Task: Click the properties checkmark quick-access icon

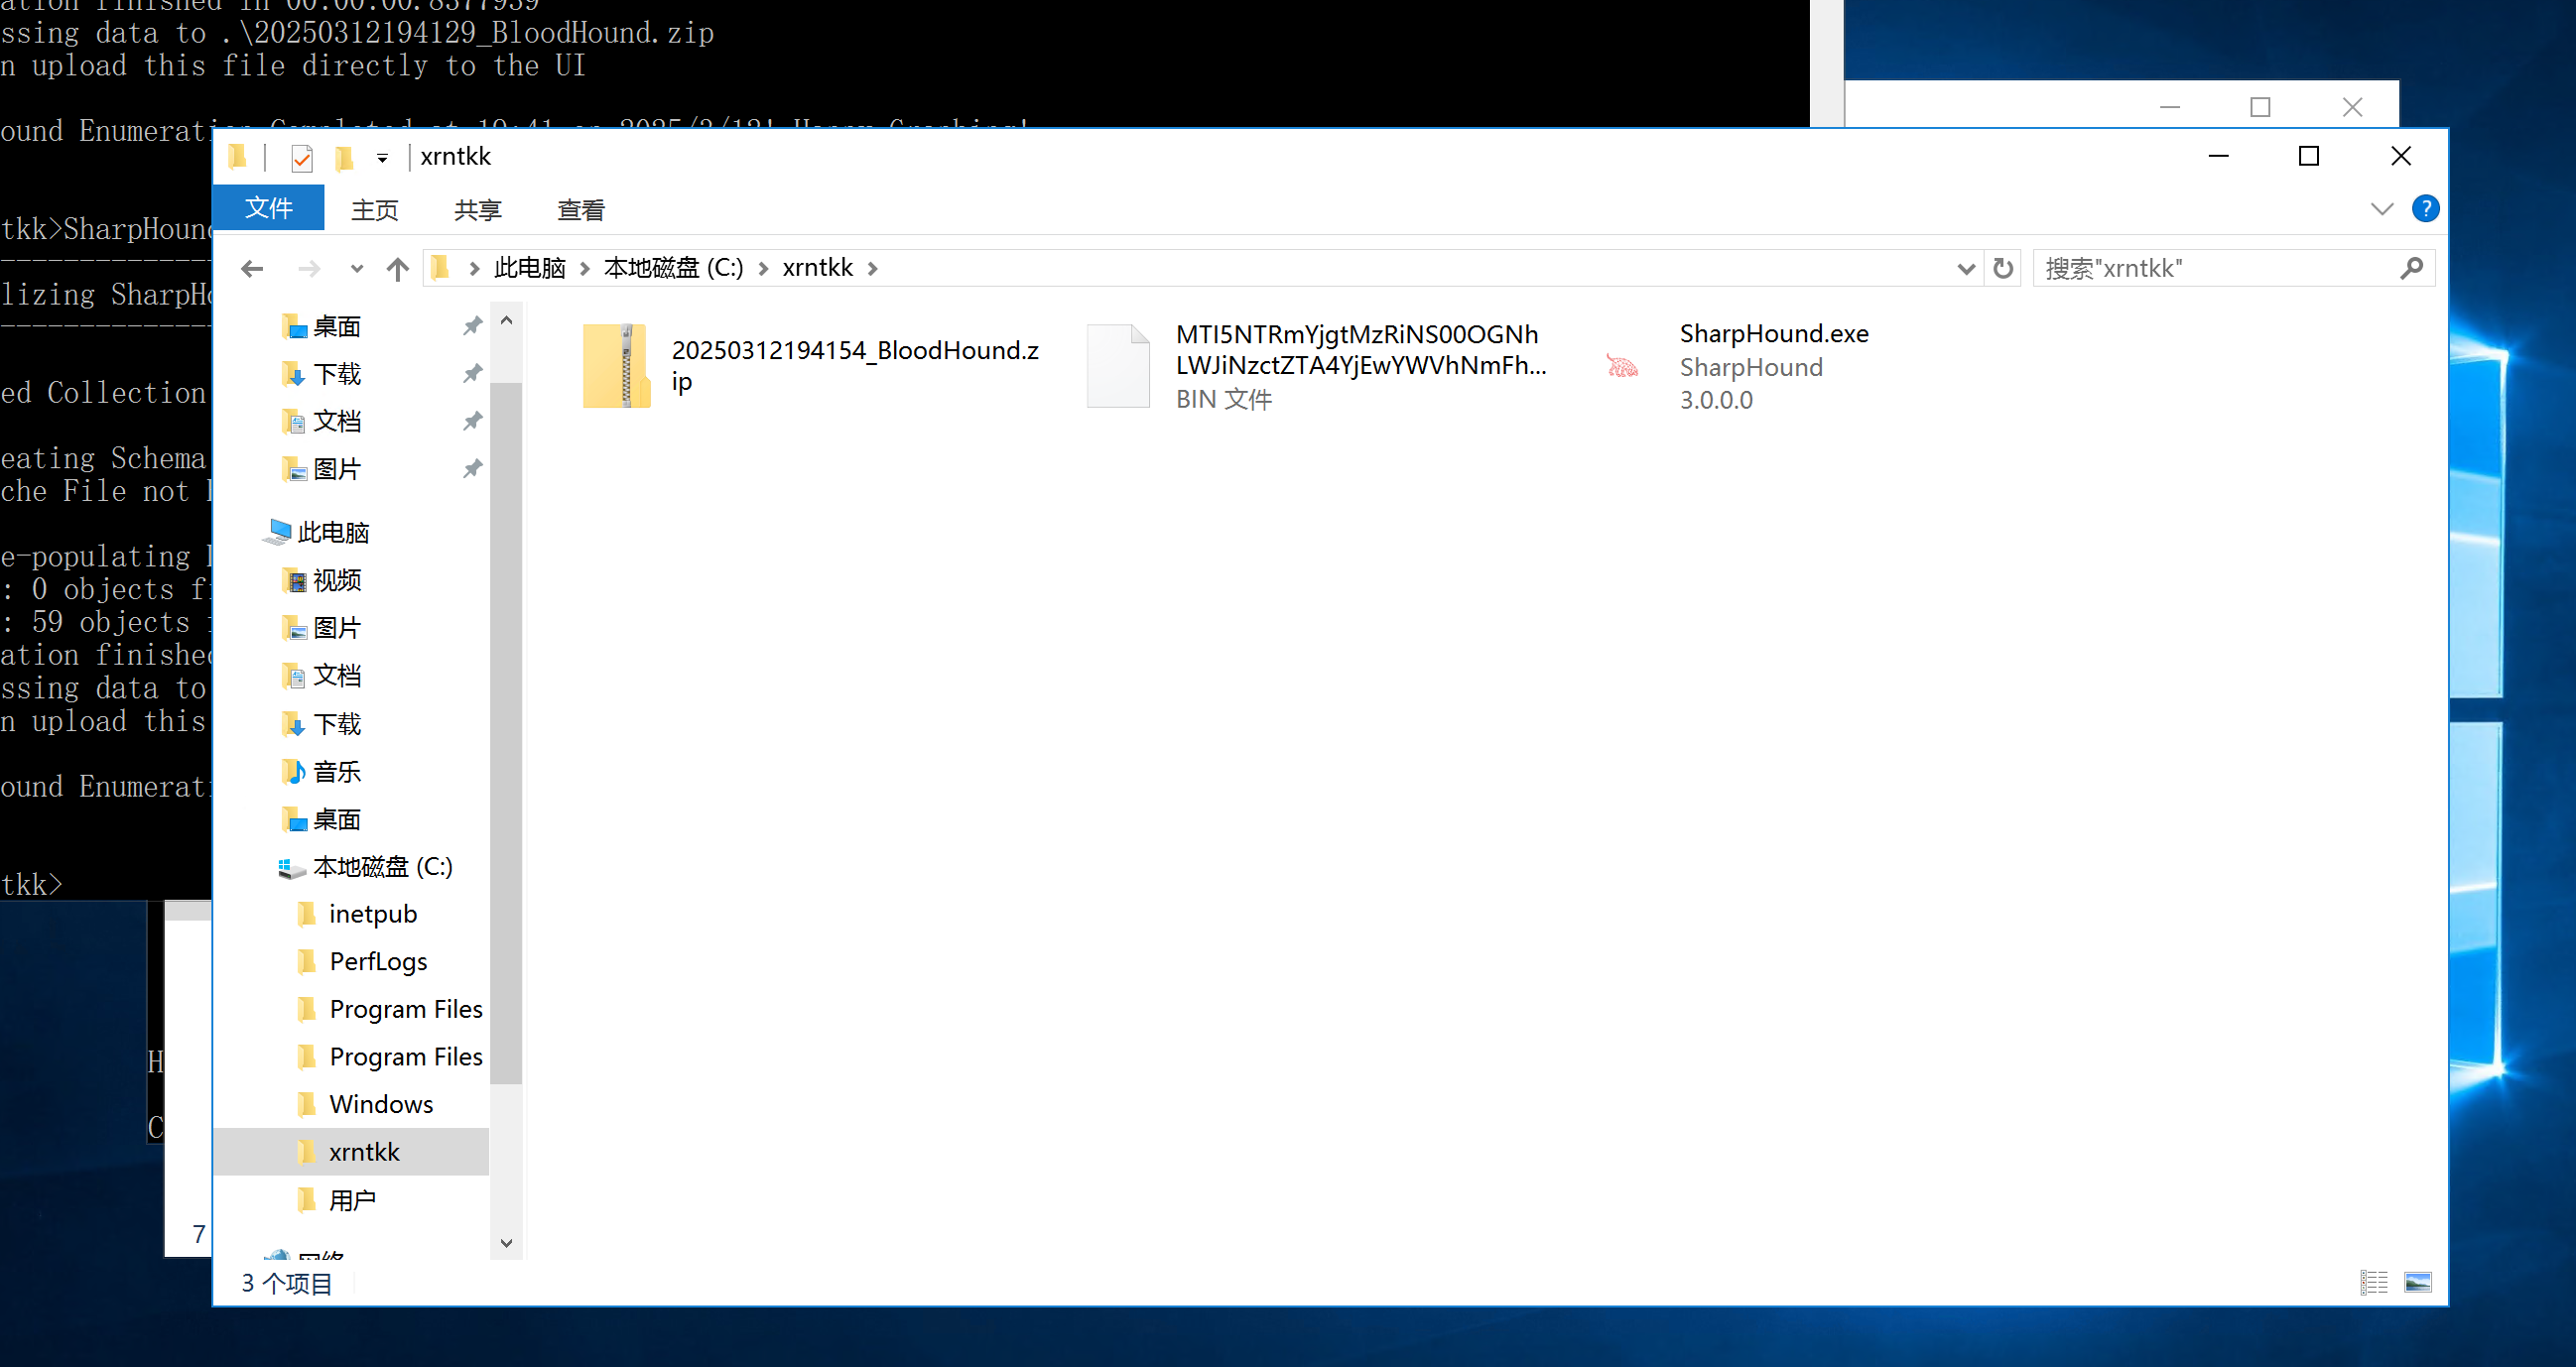Action: (x=301, y=158)
